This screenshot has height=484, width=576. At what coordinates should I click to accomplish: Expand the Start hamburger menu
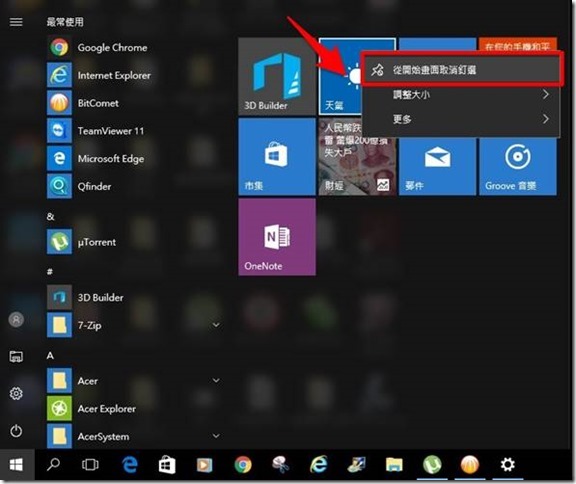point(16,22)
